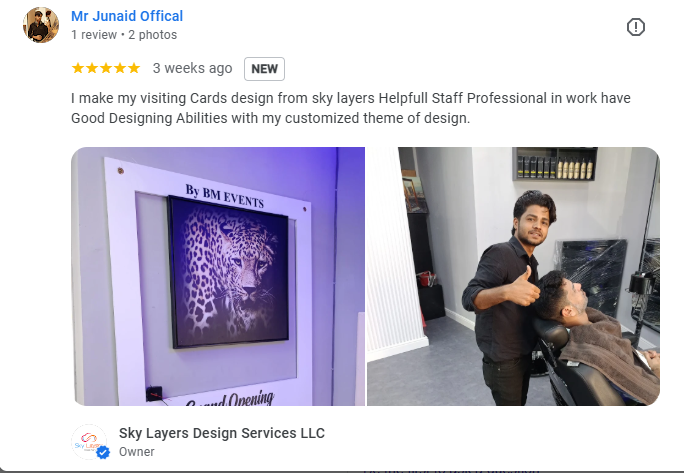Click the Sky Layers Design Services LLC name
The height and width of the screenshot is (473, 684).
pos(222,433)
